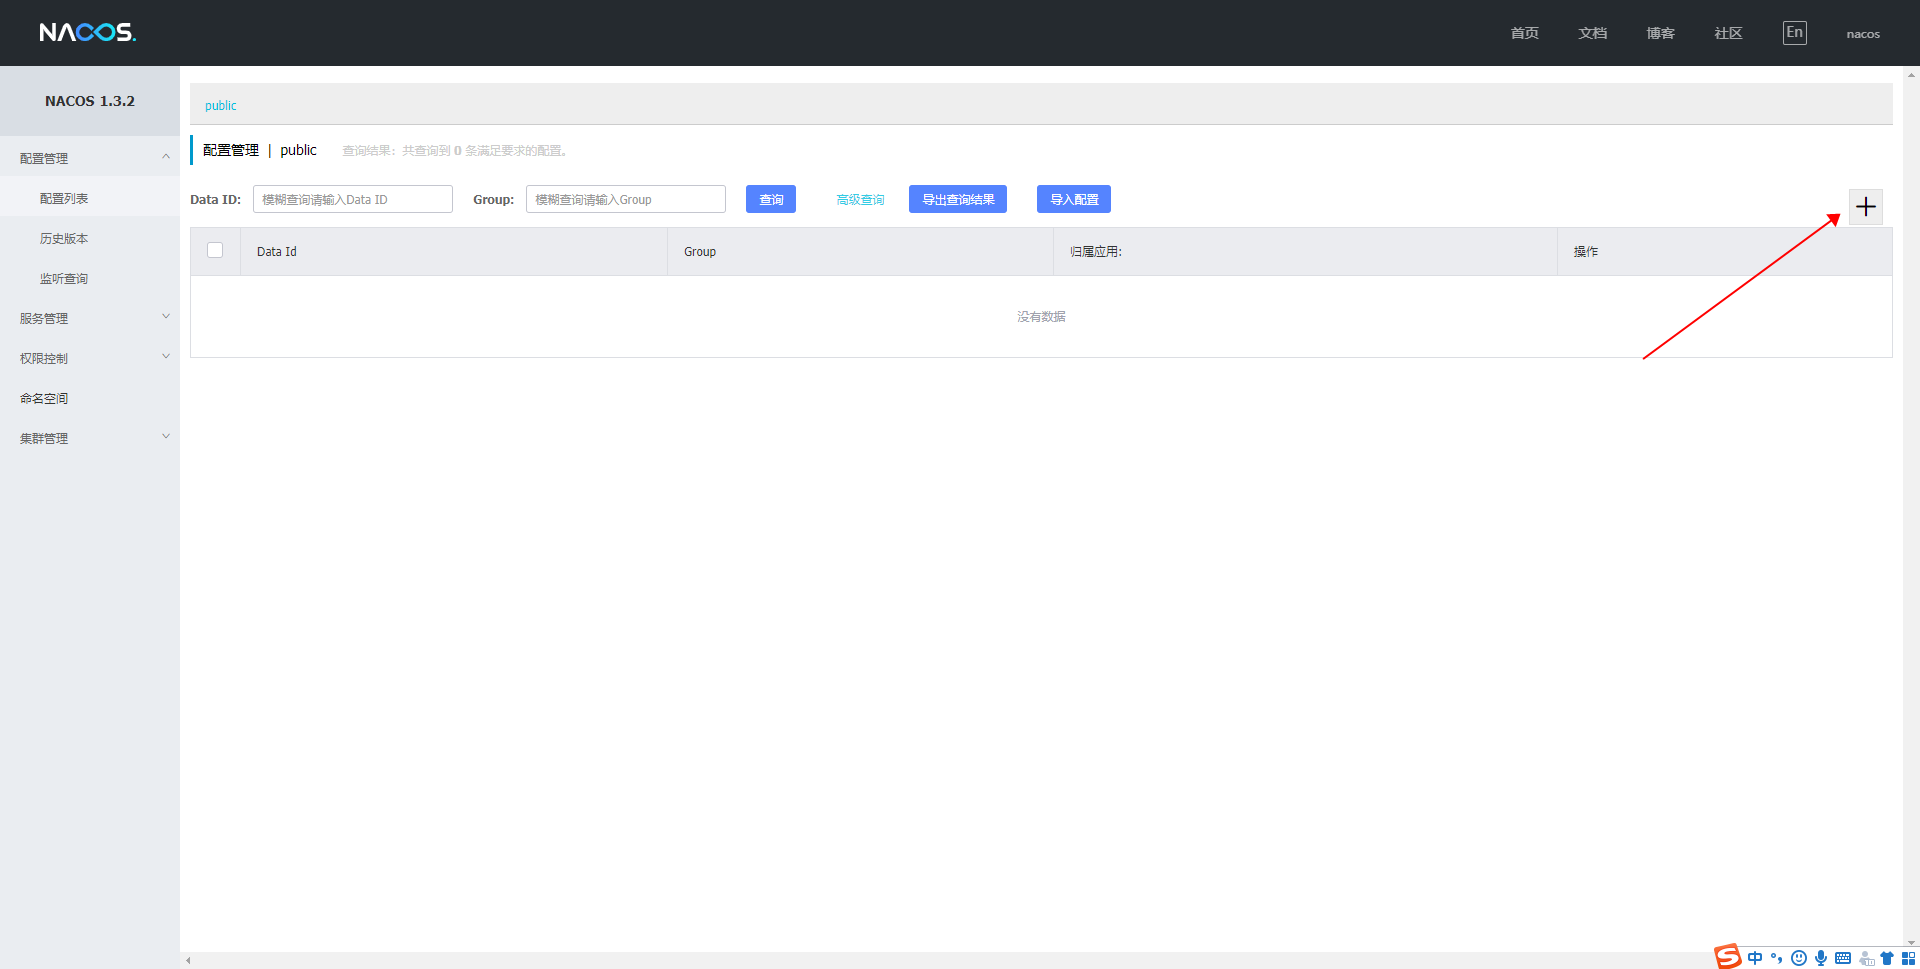Viewport: 1920px width, 969px height.
Task: Open the Sogou emoji smiley icon
Action: (1799, 958)
